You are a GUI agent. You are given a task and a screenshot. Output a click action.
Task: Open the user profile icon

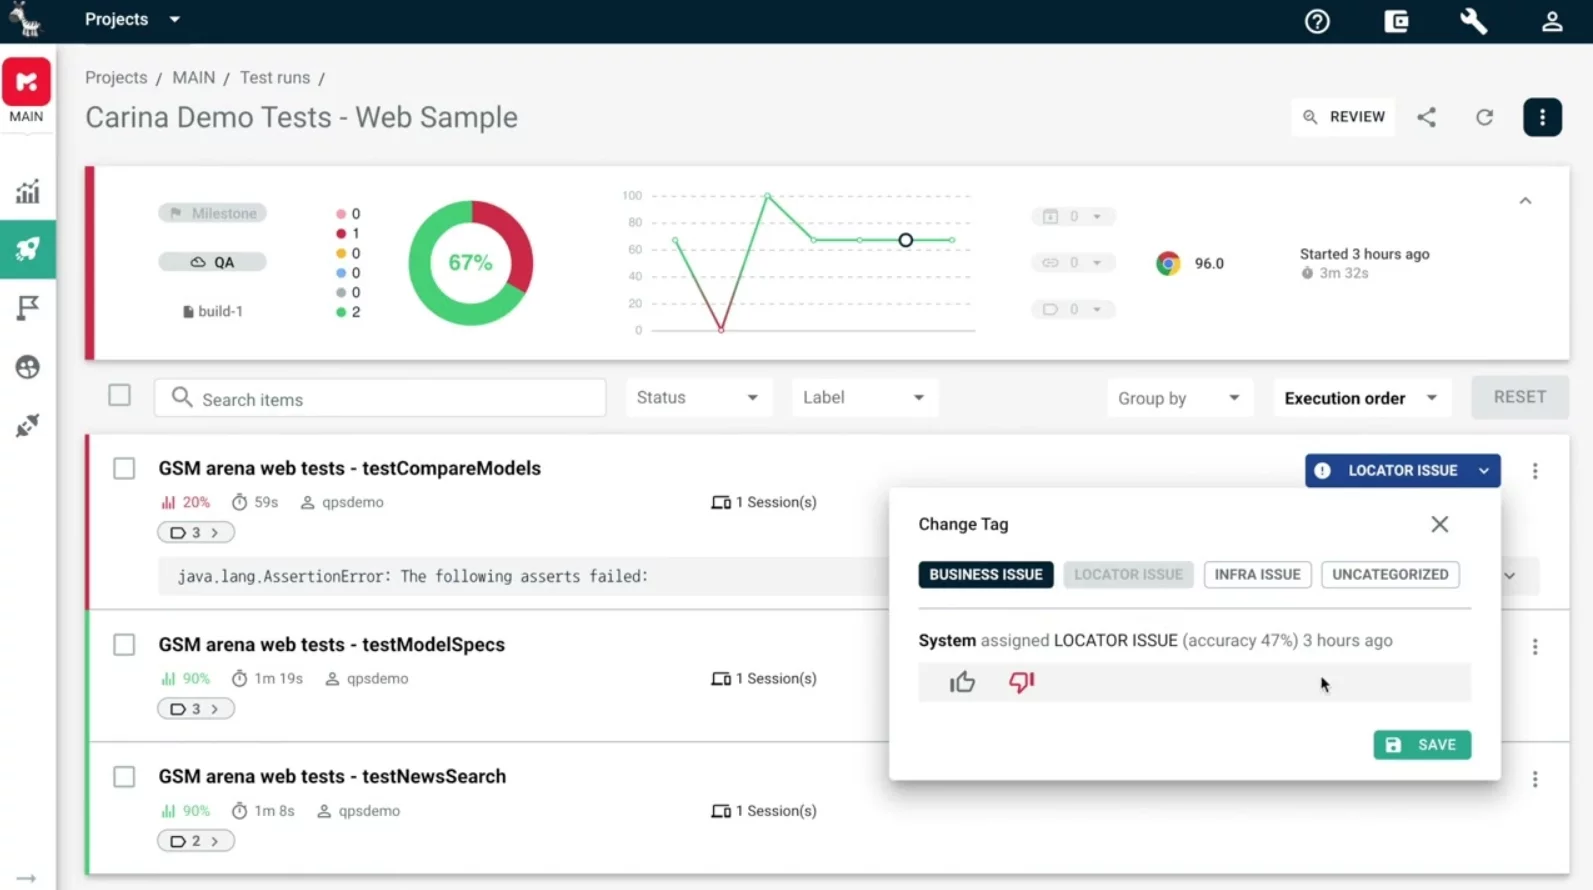1551,21
